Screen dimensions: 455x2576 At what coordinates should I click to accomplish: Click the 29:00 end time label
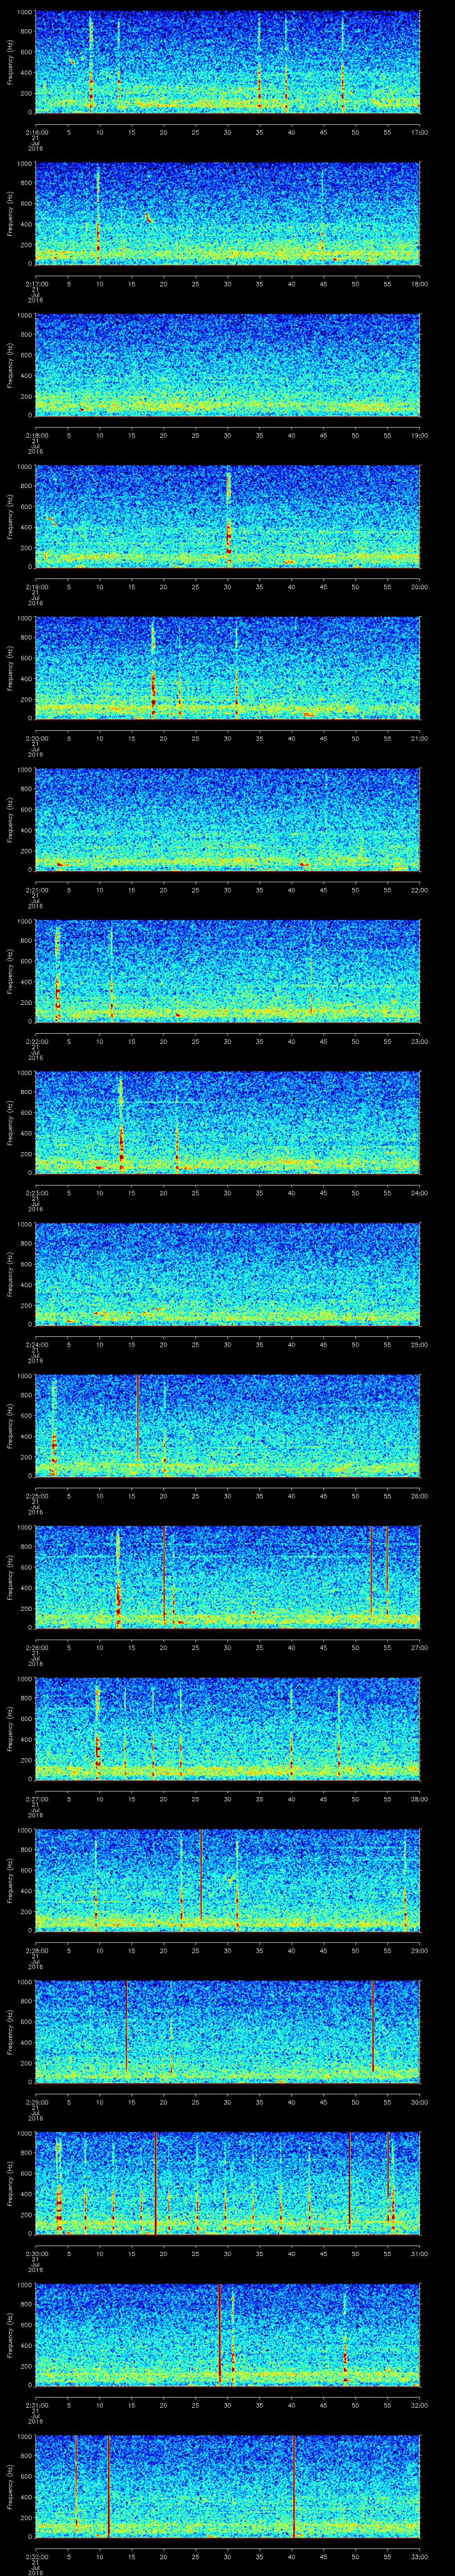click(420, 1950)
